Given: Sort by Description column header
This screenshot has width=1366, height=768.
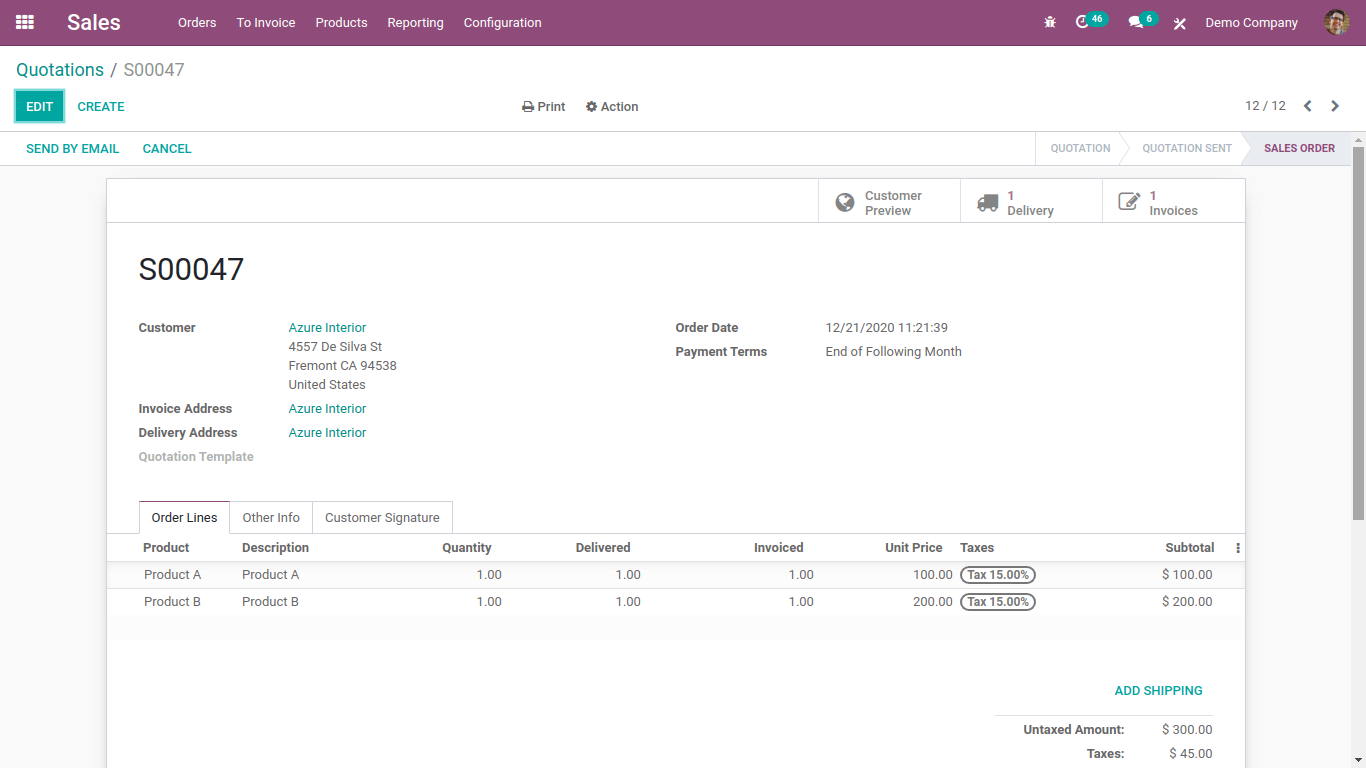Looking at the screenshot, I should [275, 548].
